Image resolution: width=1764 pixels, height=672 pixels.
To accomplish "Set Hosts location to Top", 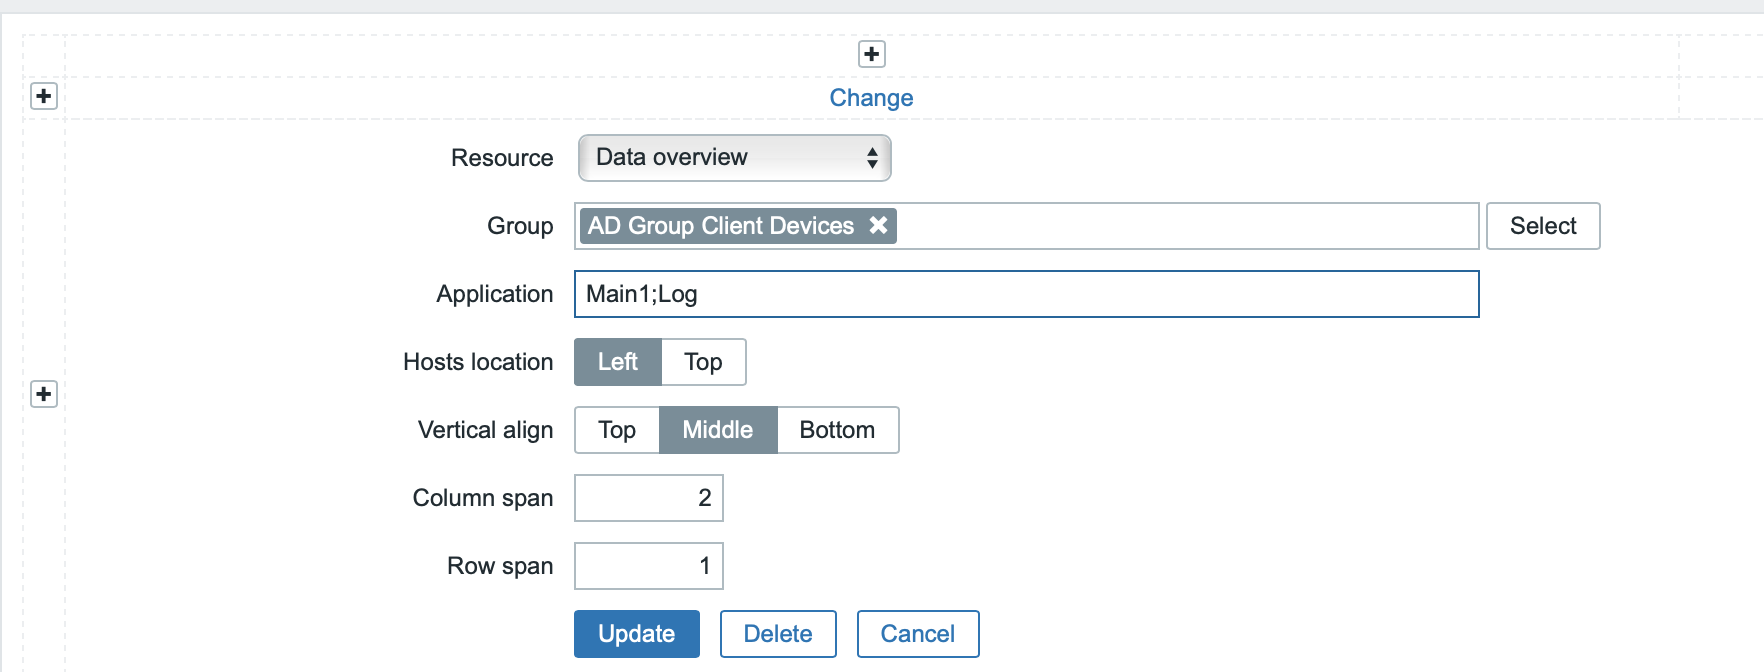I will click(703, 362).
